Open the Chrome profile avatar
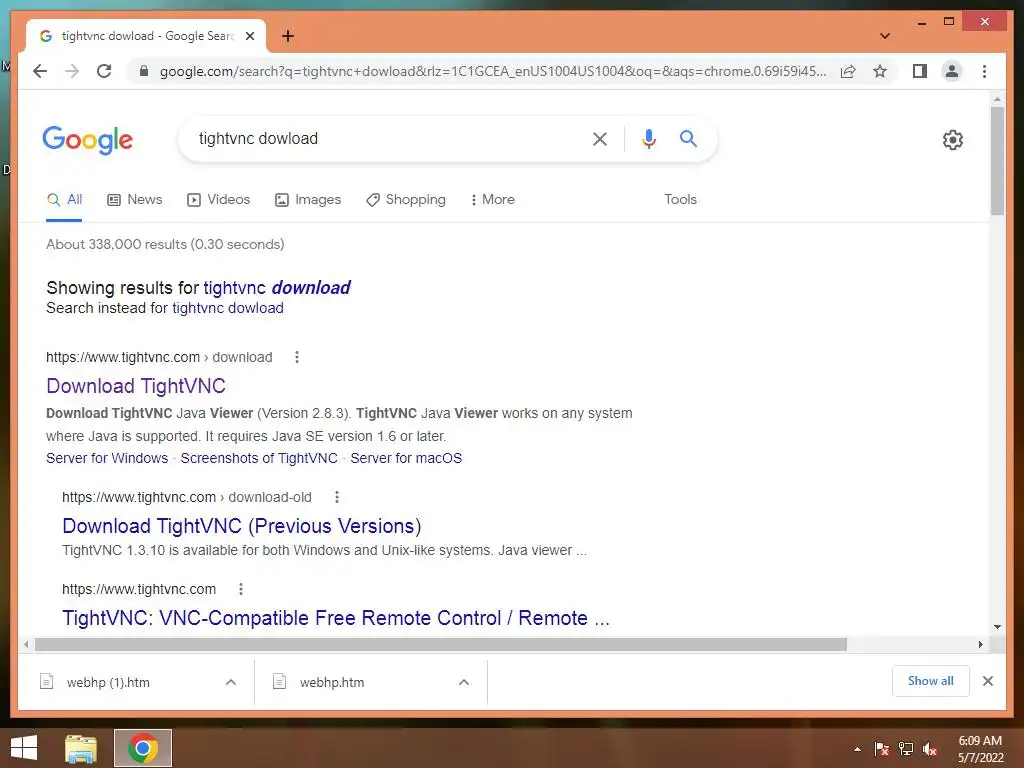The image size is (1024, 768). 952,71
